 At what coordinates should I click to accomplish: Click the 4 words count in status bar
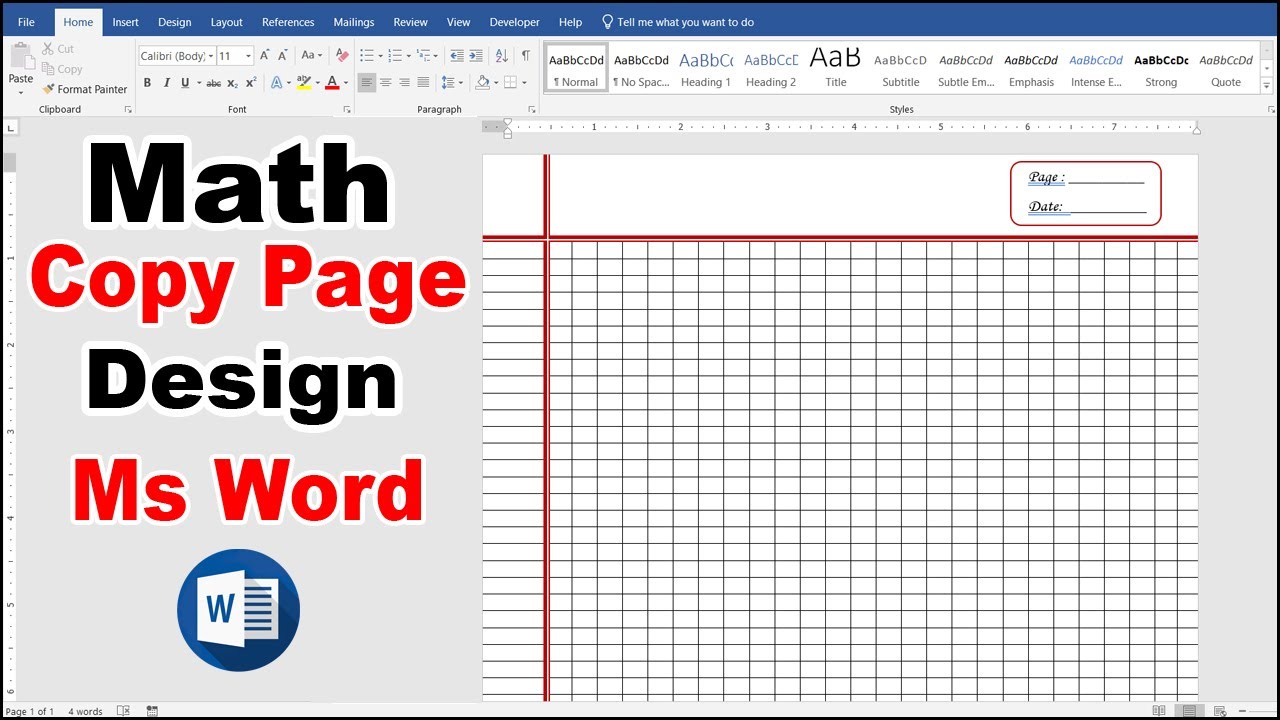[x=85, y=711]
